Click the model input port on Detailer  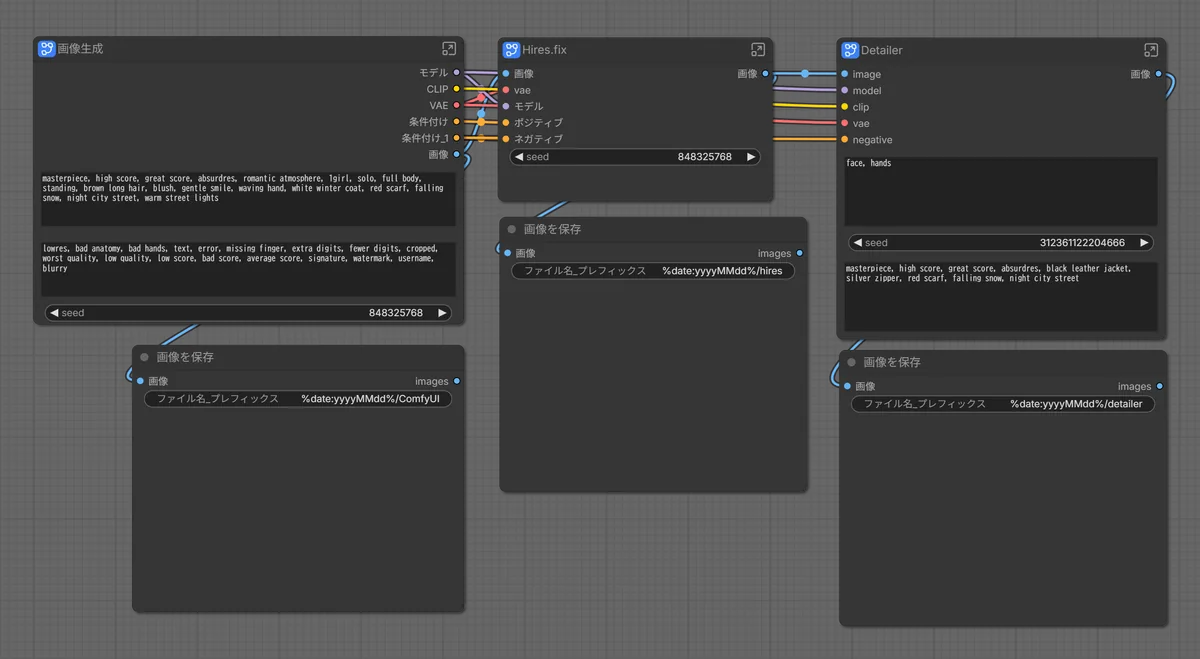[845, 91]
